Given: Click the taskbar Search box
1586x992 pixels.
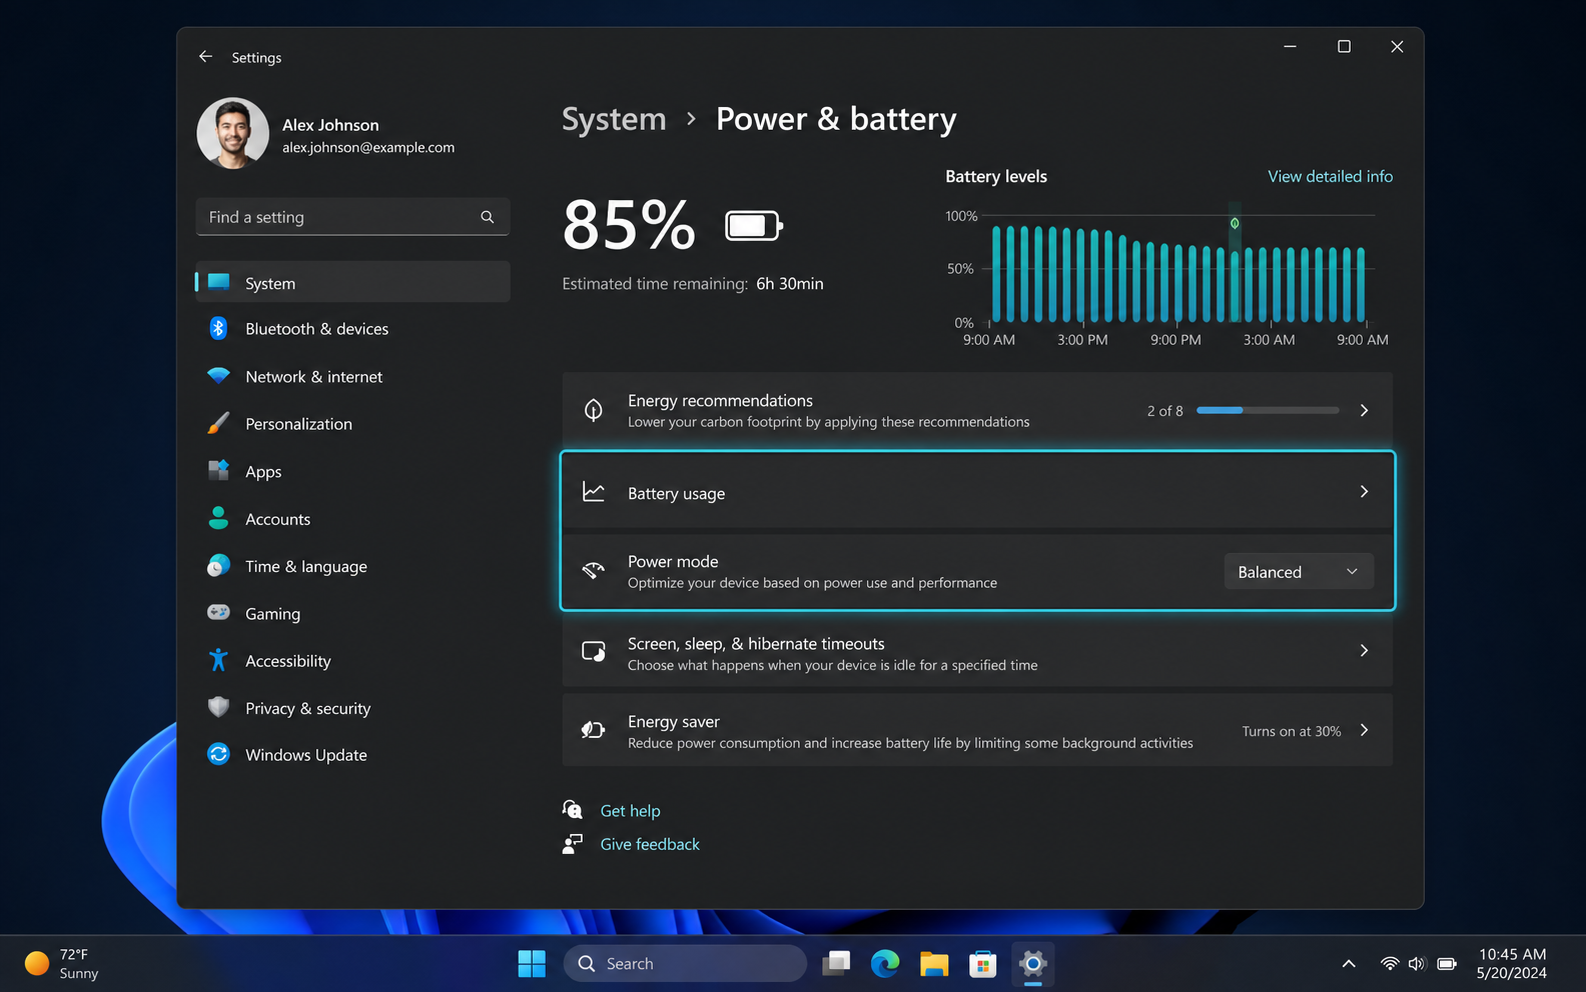Looking at the screenshot, I should (x=685, y=963).
